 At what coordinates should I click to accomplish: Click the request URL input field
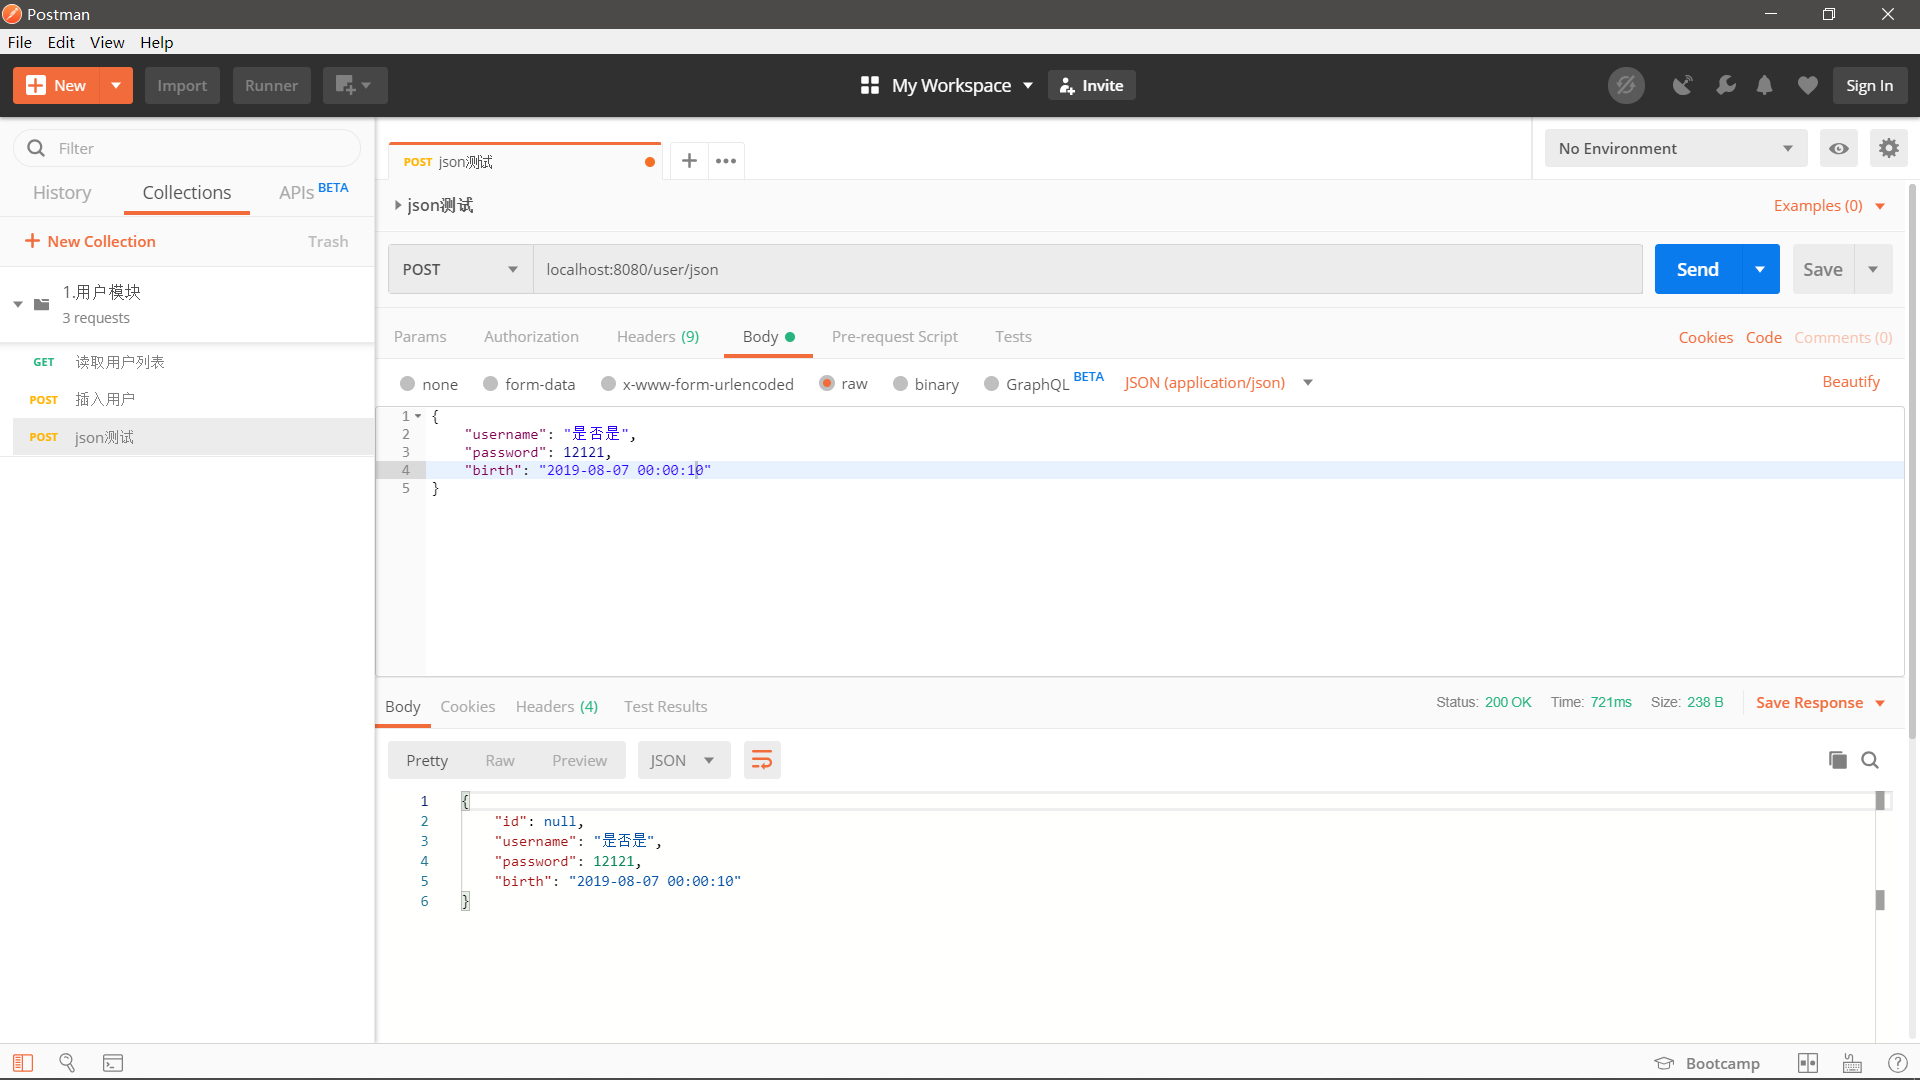[x=1086, y=270]
